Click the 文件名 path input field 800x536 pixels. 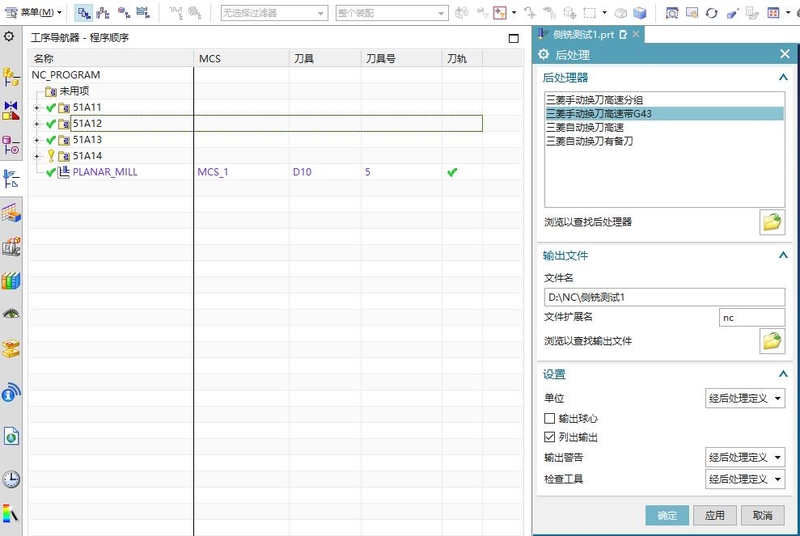664,297
